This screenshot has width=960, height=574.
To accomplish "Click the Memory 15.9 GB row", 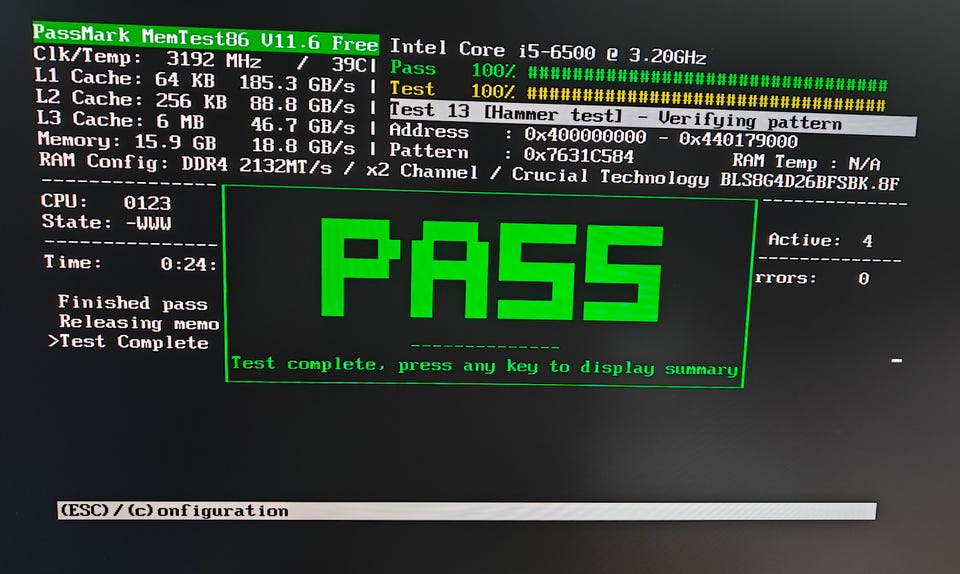I will pyautogui.click(x=196, y=143).
